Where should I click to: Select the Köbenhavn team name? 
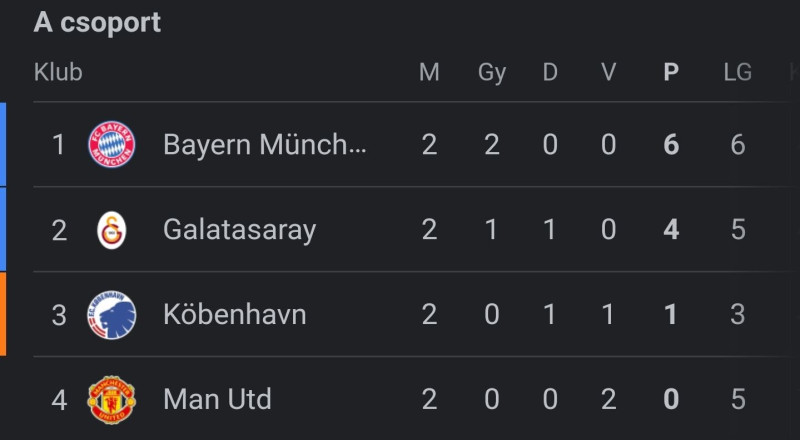(235, 315)
